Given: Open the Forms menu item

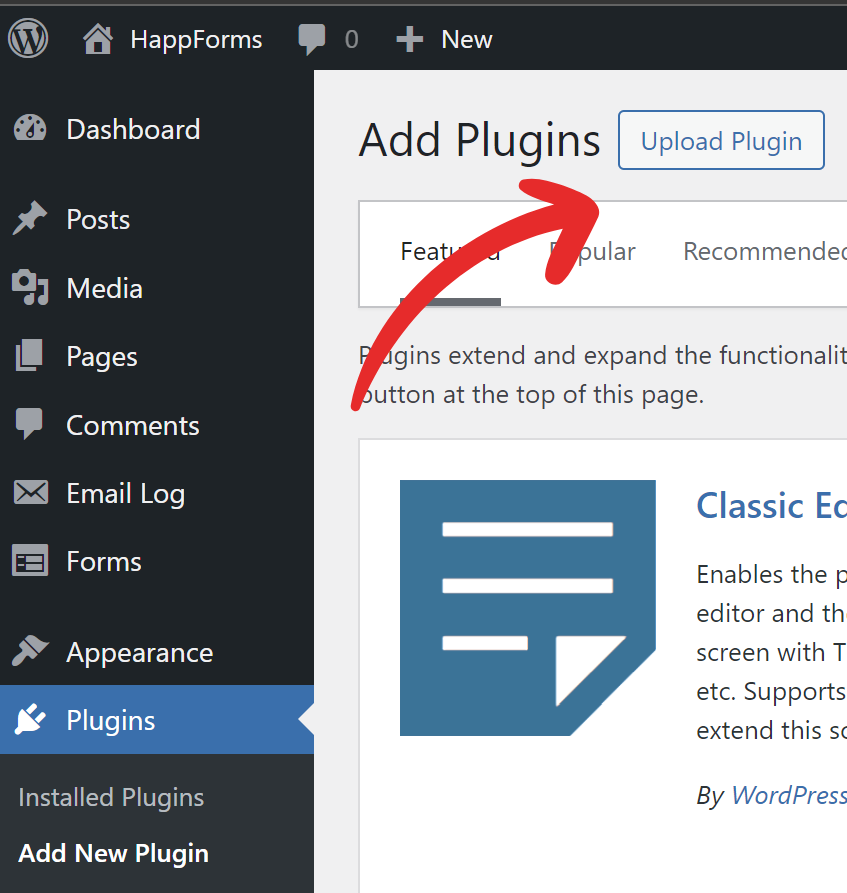Looking at the screenshot, I should 104,562.
